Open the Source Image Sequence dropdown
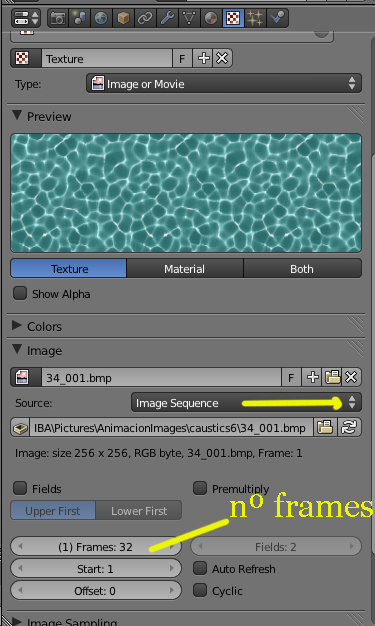The height and width of the screenshot is (626, 375). tap(246, 402)
